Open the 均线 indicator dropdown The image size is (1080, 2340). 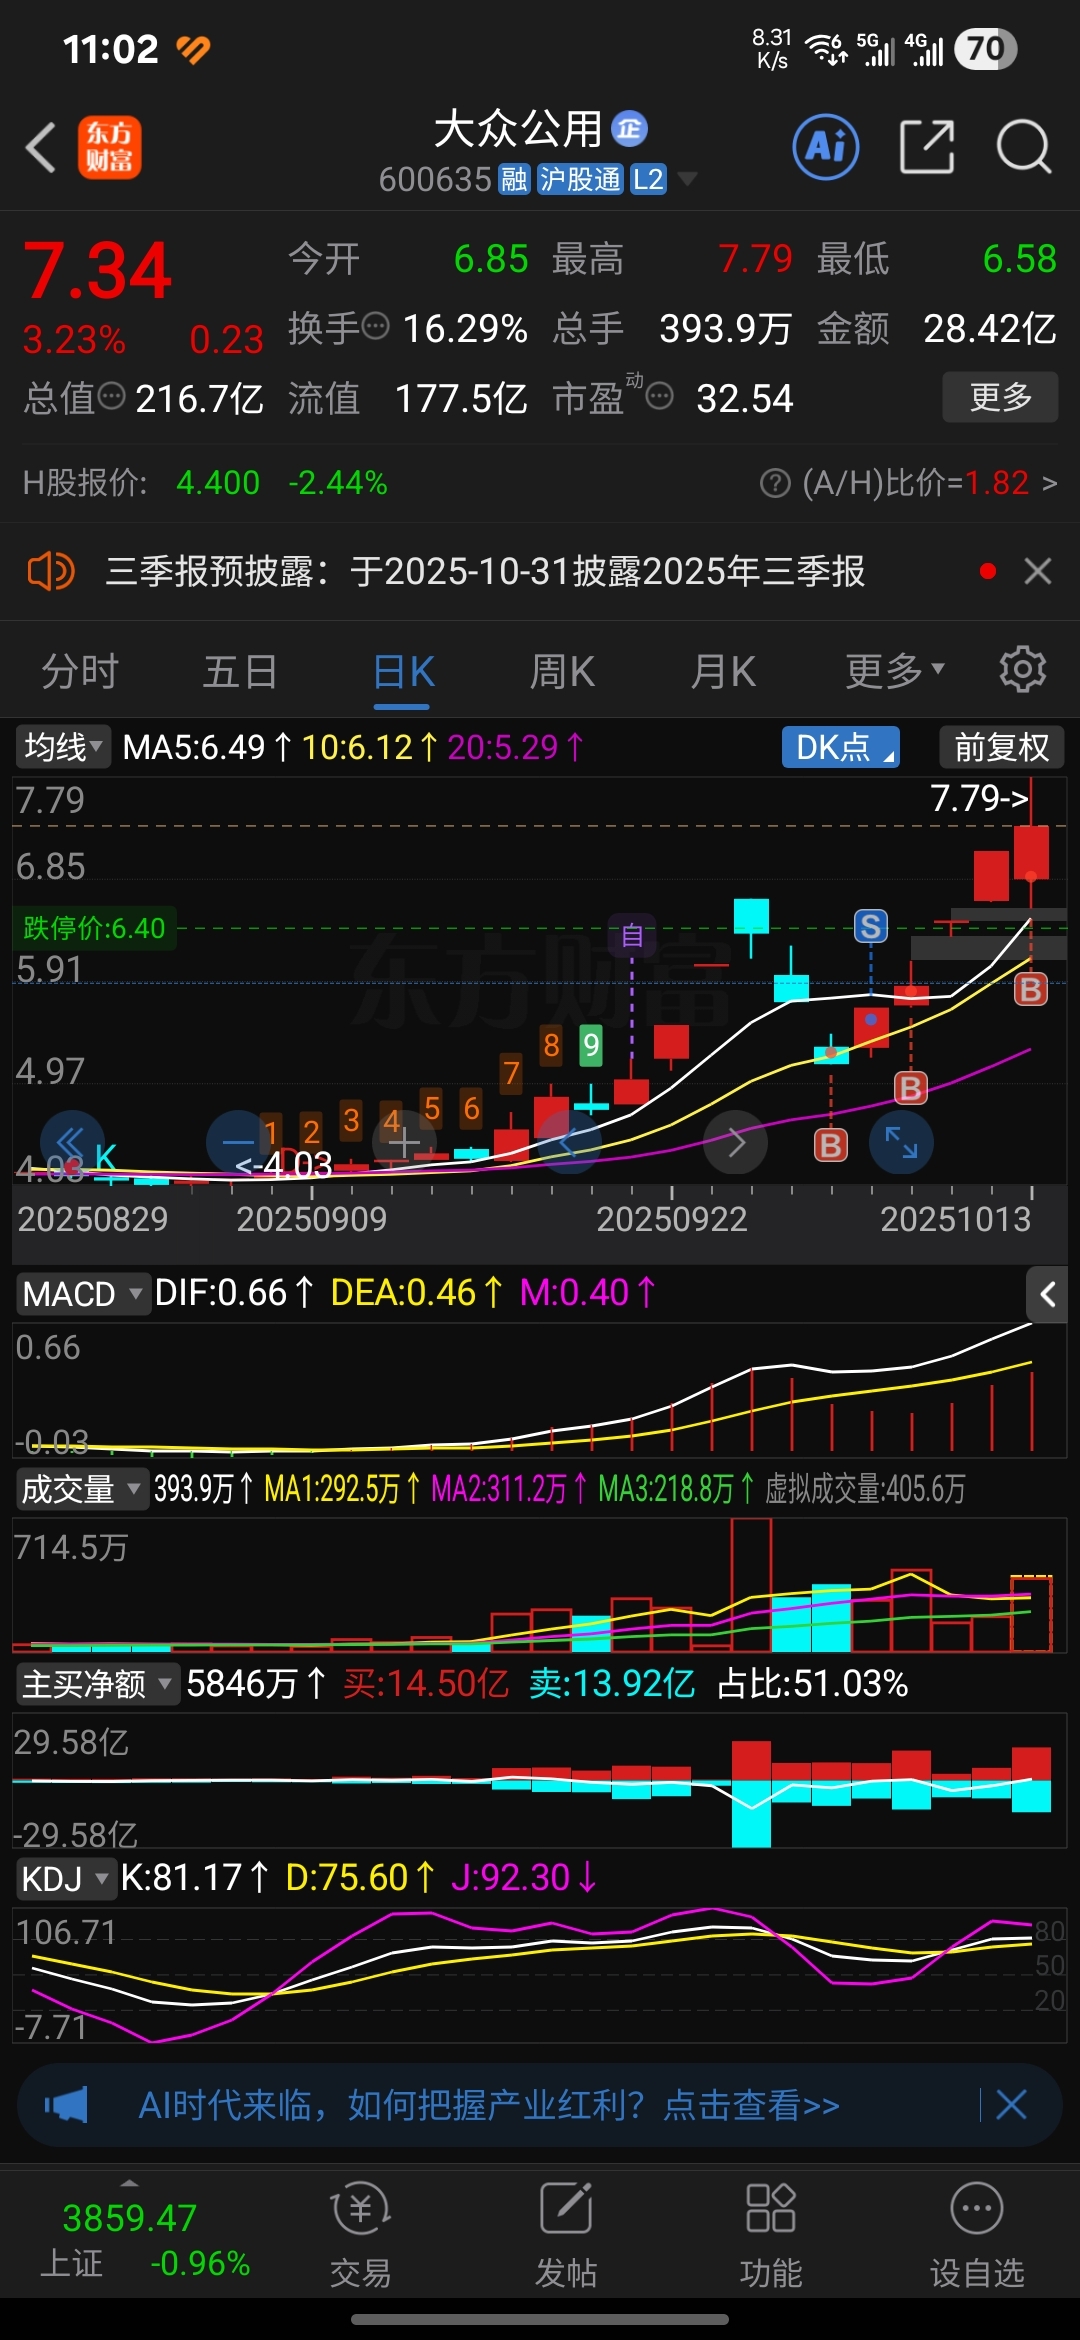click(x=62, y=747)
